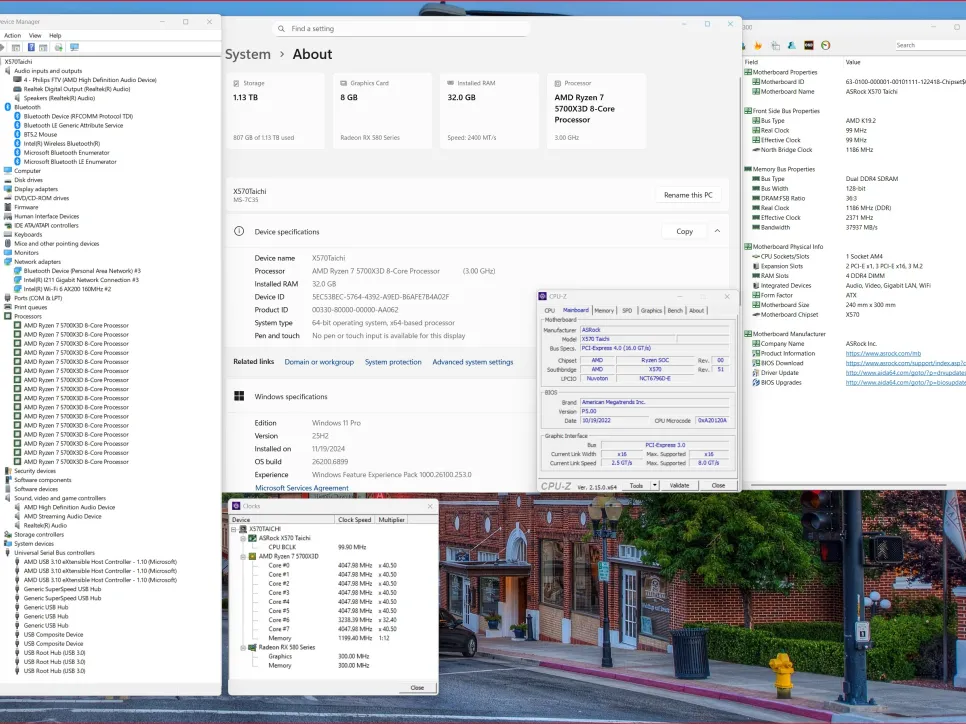This screenshot has height=724, width=966.
Task: Collapse the Radeon RX 580 Series node in Clocks
Action: tap(243, 647)
